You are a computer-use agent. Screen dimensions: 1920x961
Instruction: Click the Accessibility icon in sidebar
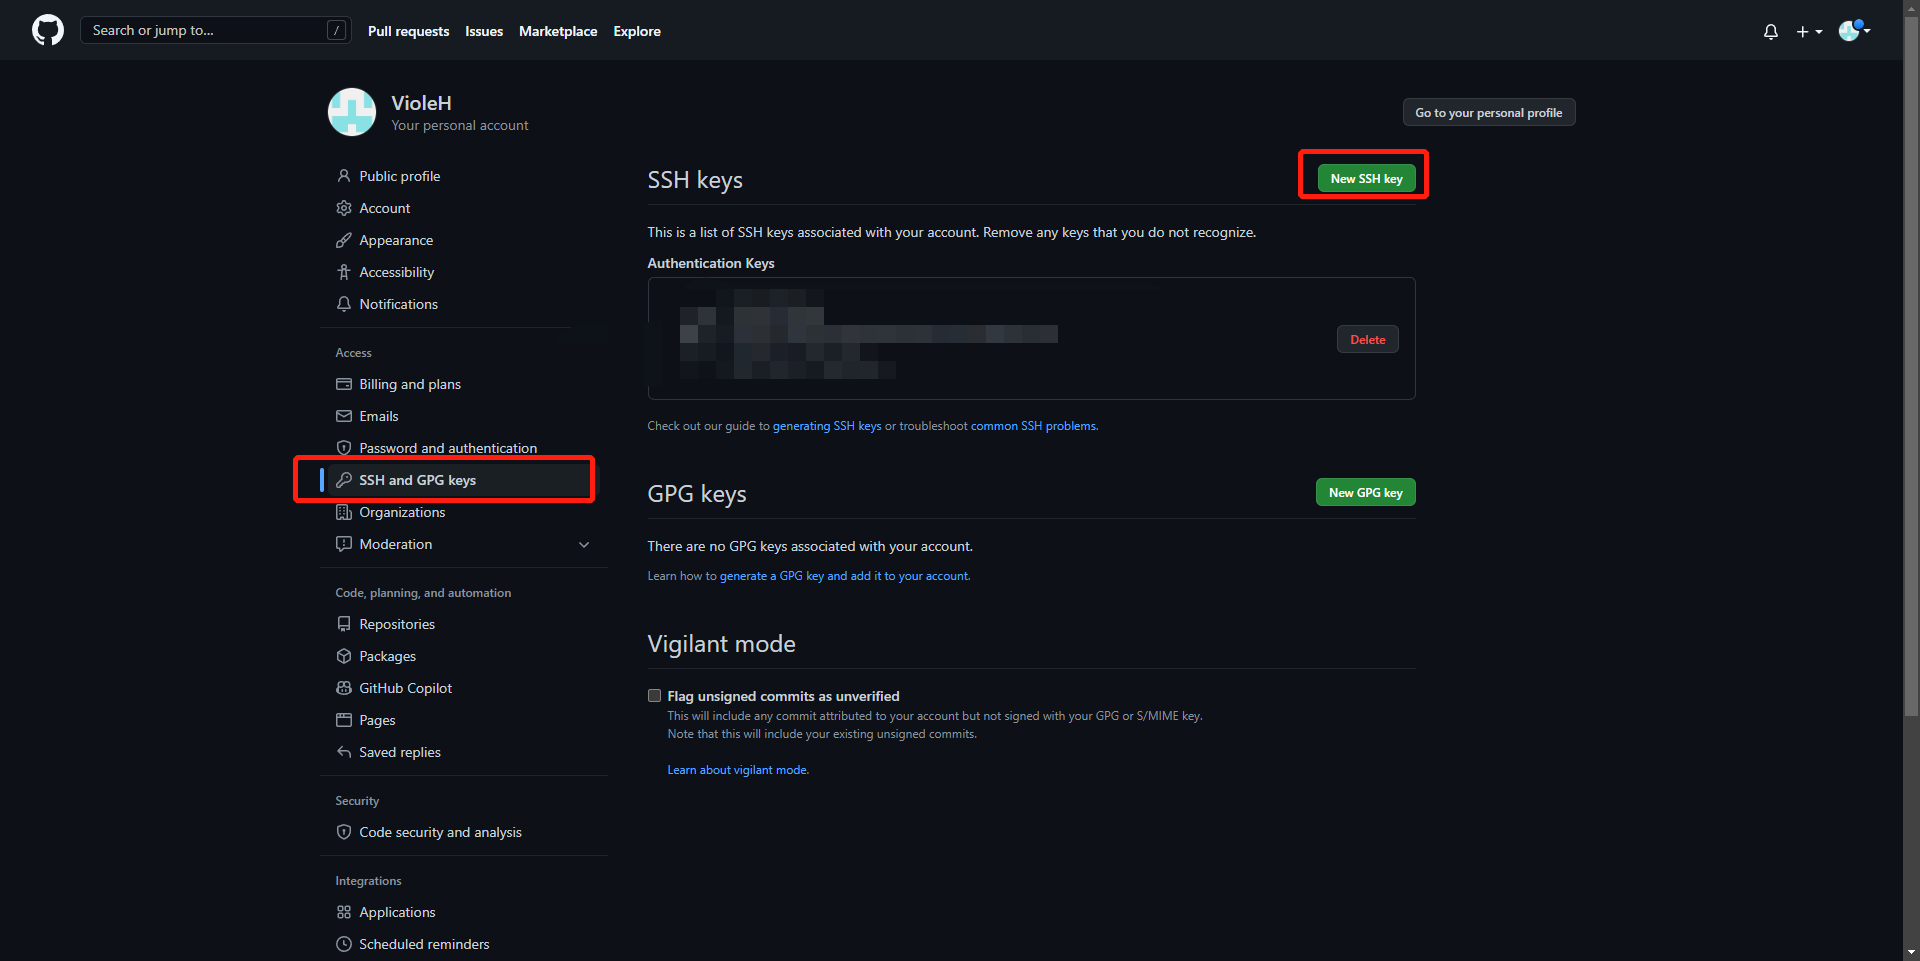[344, 272]
